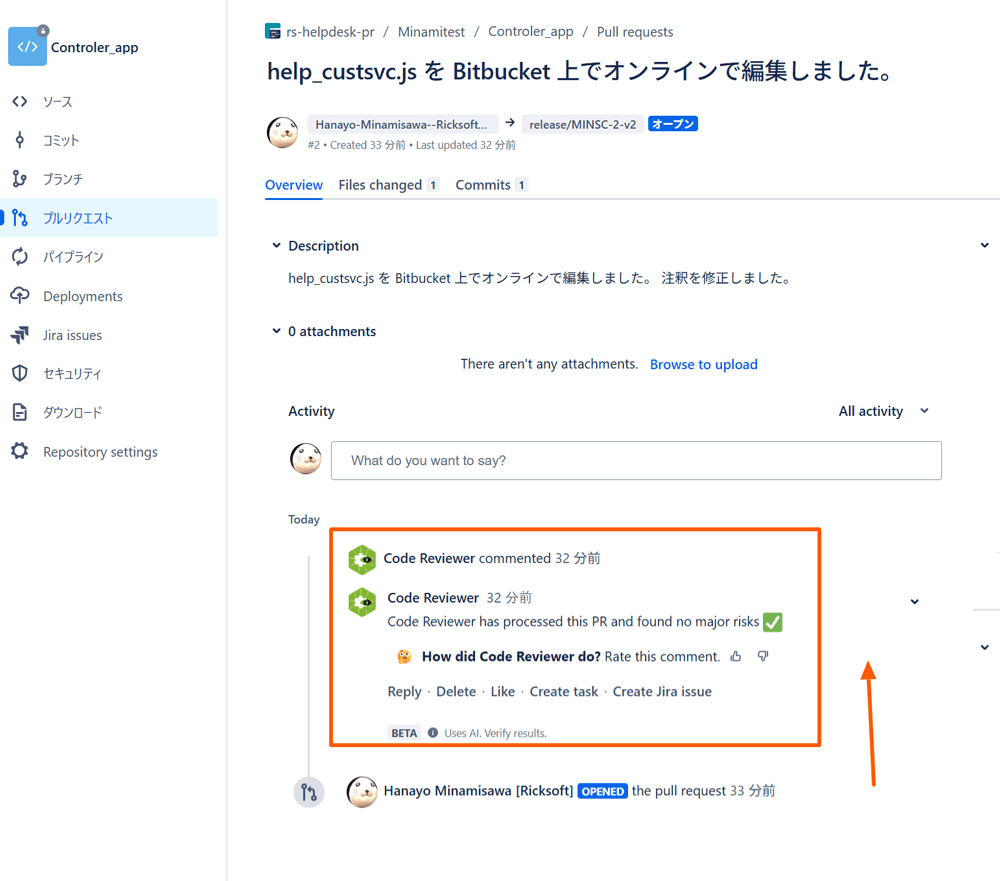Click the Hanayo Minamisawa [Ricksoft] name
This screenshot has height=881, width=1000.
coord(478,791)
